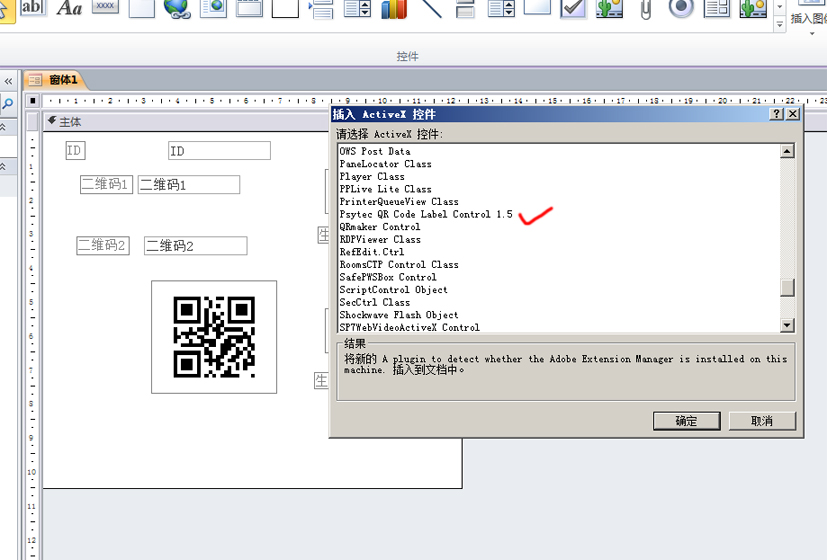Click the QR code image on the form
This screenshot has height=560, width=827.
[x=214, y=337]
